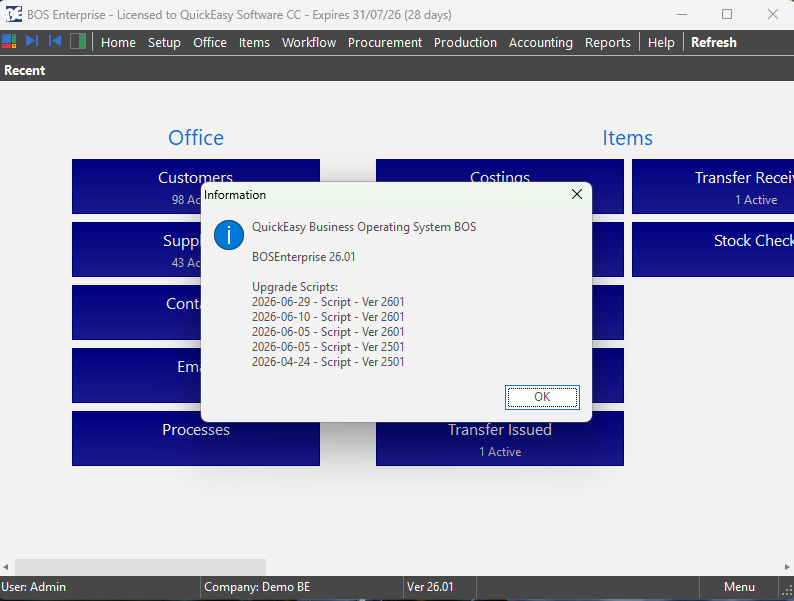794x601 pixels.
Task: Click the Recent bar label
Action: (x=25, y=70)
